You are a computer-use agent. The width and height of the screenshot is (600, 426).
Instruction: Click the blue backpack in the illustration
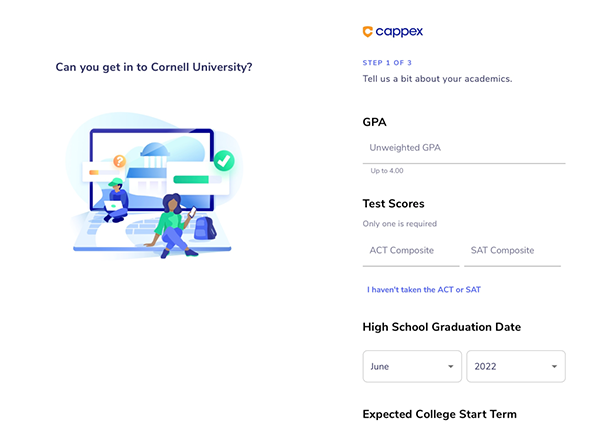(x=205, y=228)
